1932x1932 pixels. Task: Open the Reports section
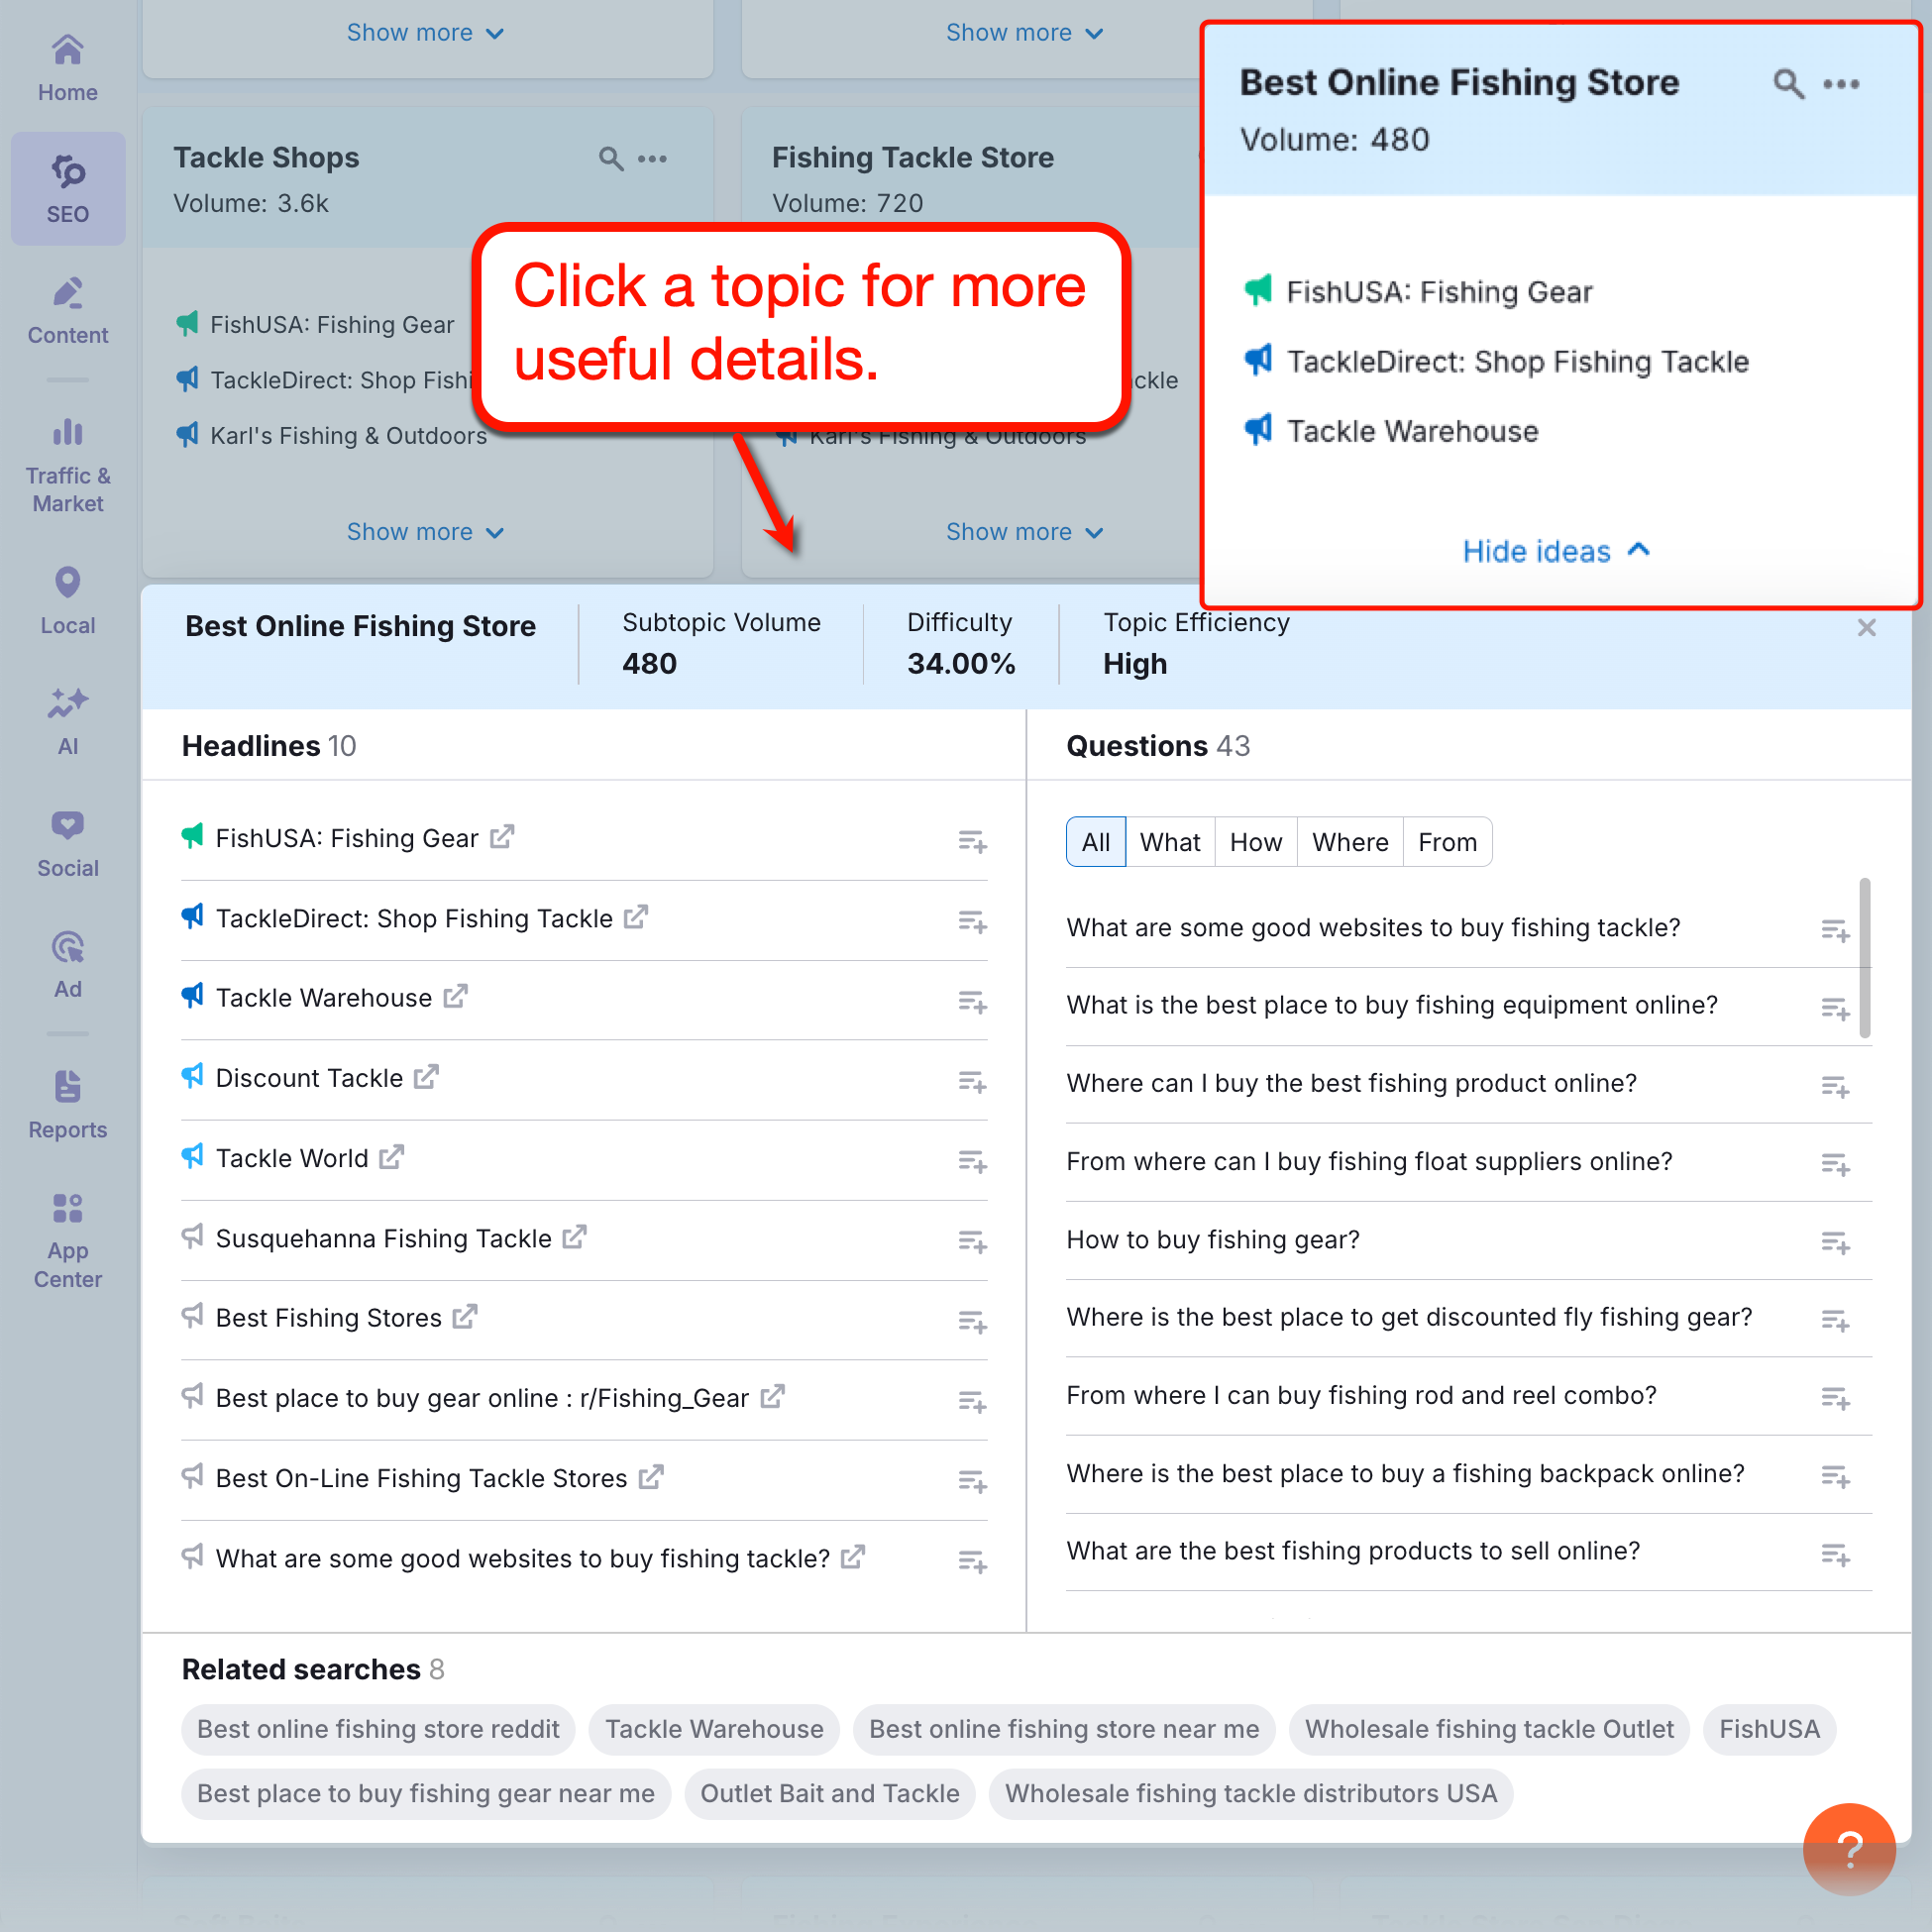tap(67, 1101)
